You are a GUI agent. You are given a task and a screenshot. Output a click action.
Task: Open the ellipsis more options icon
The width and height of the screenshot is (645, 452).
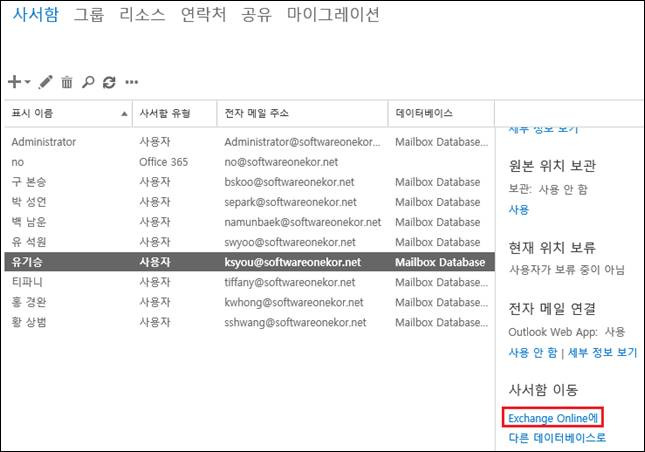pyautogui.click(x=132, y=82)
